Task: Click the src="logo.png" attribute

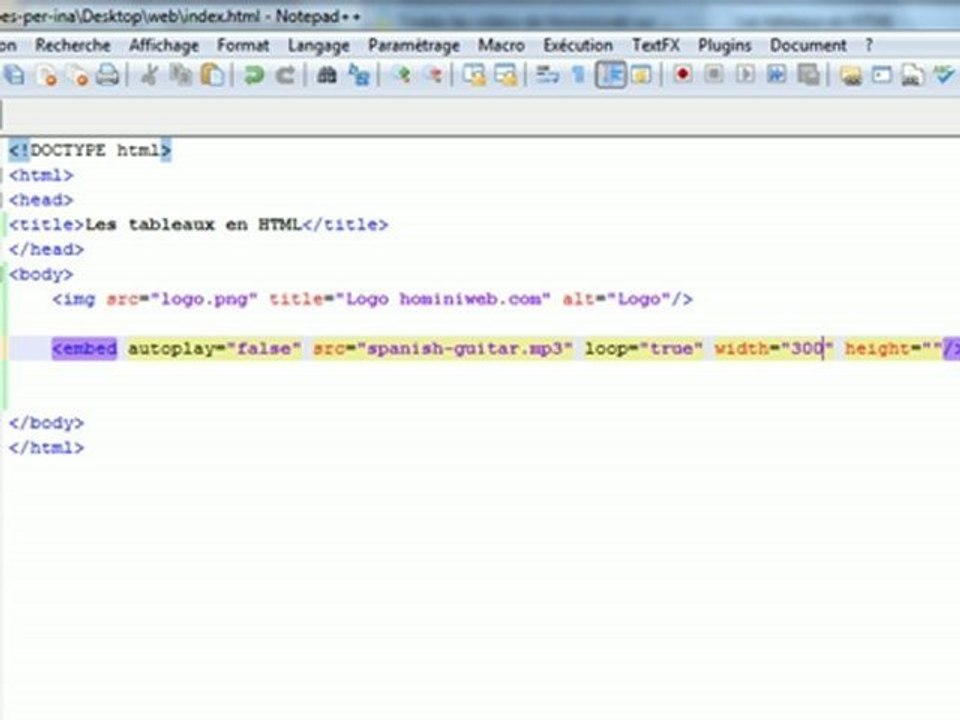Action: tap(182, 299)
